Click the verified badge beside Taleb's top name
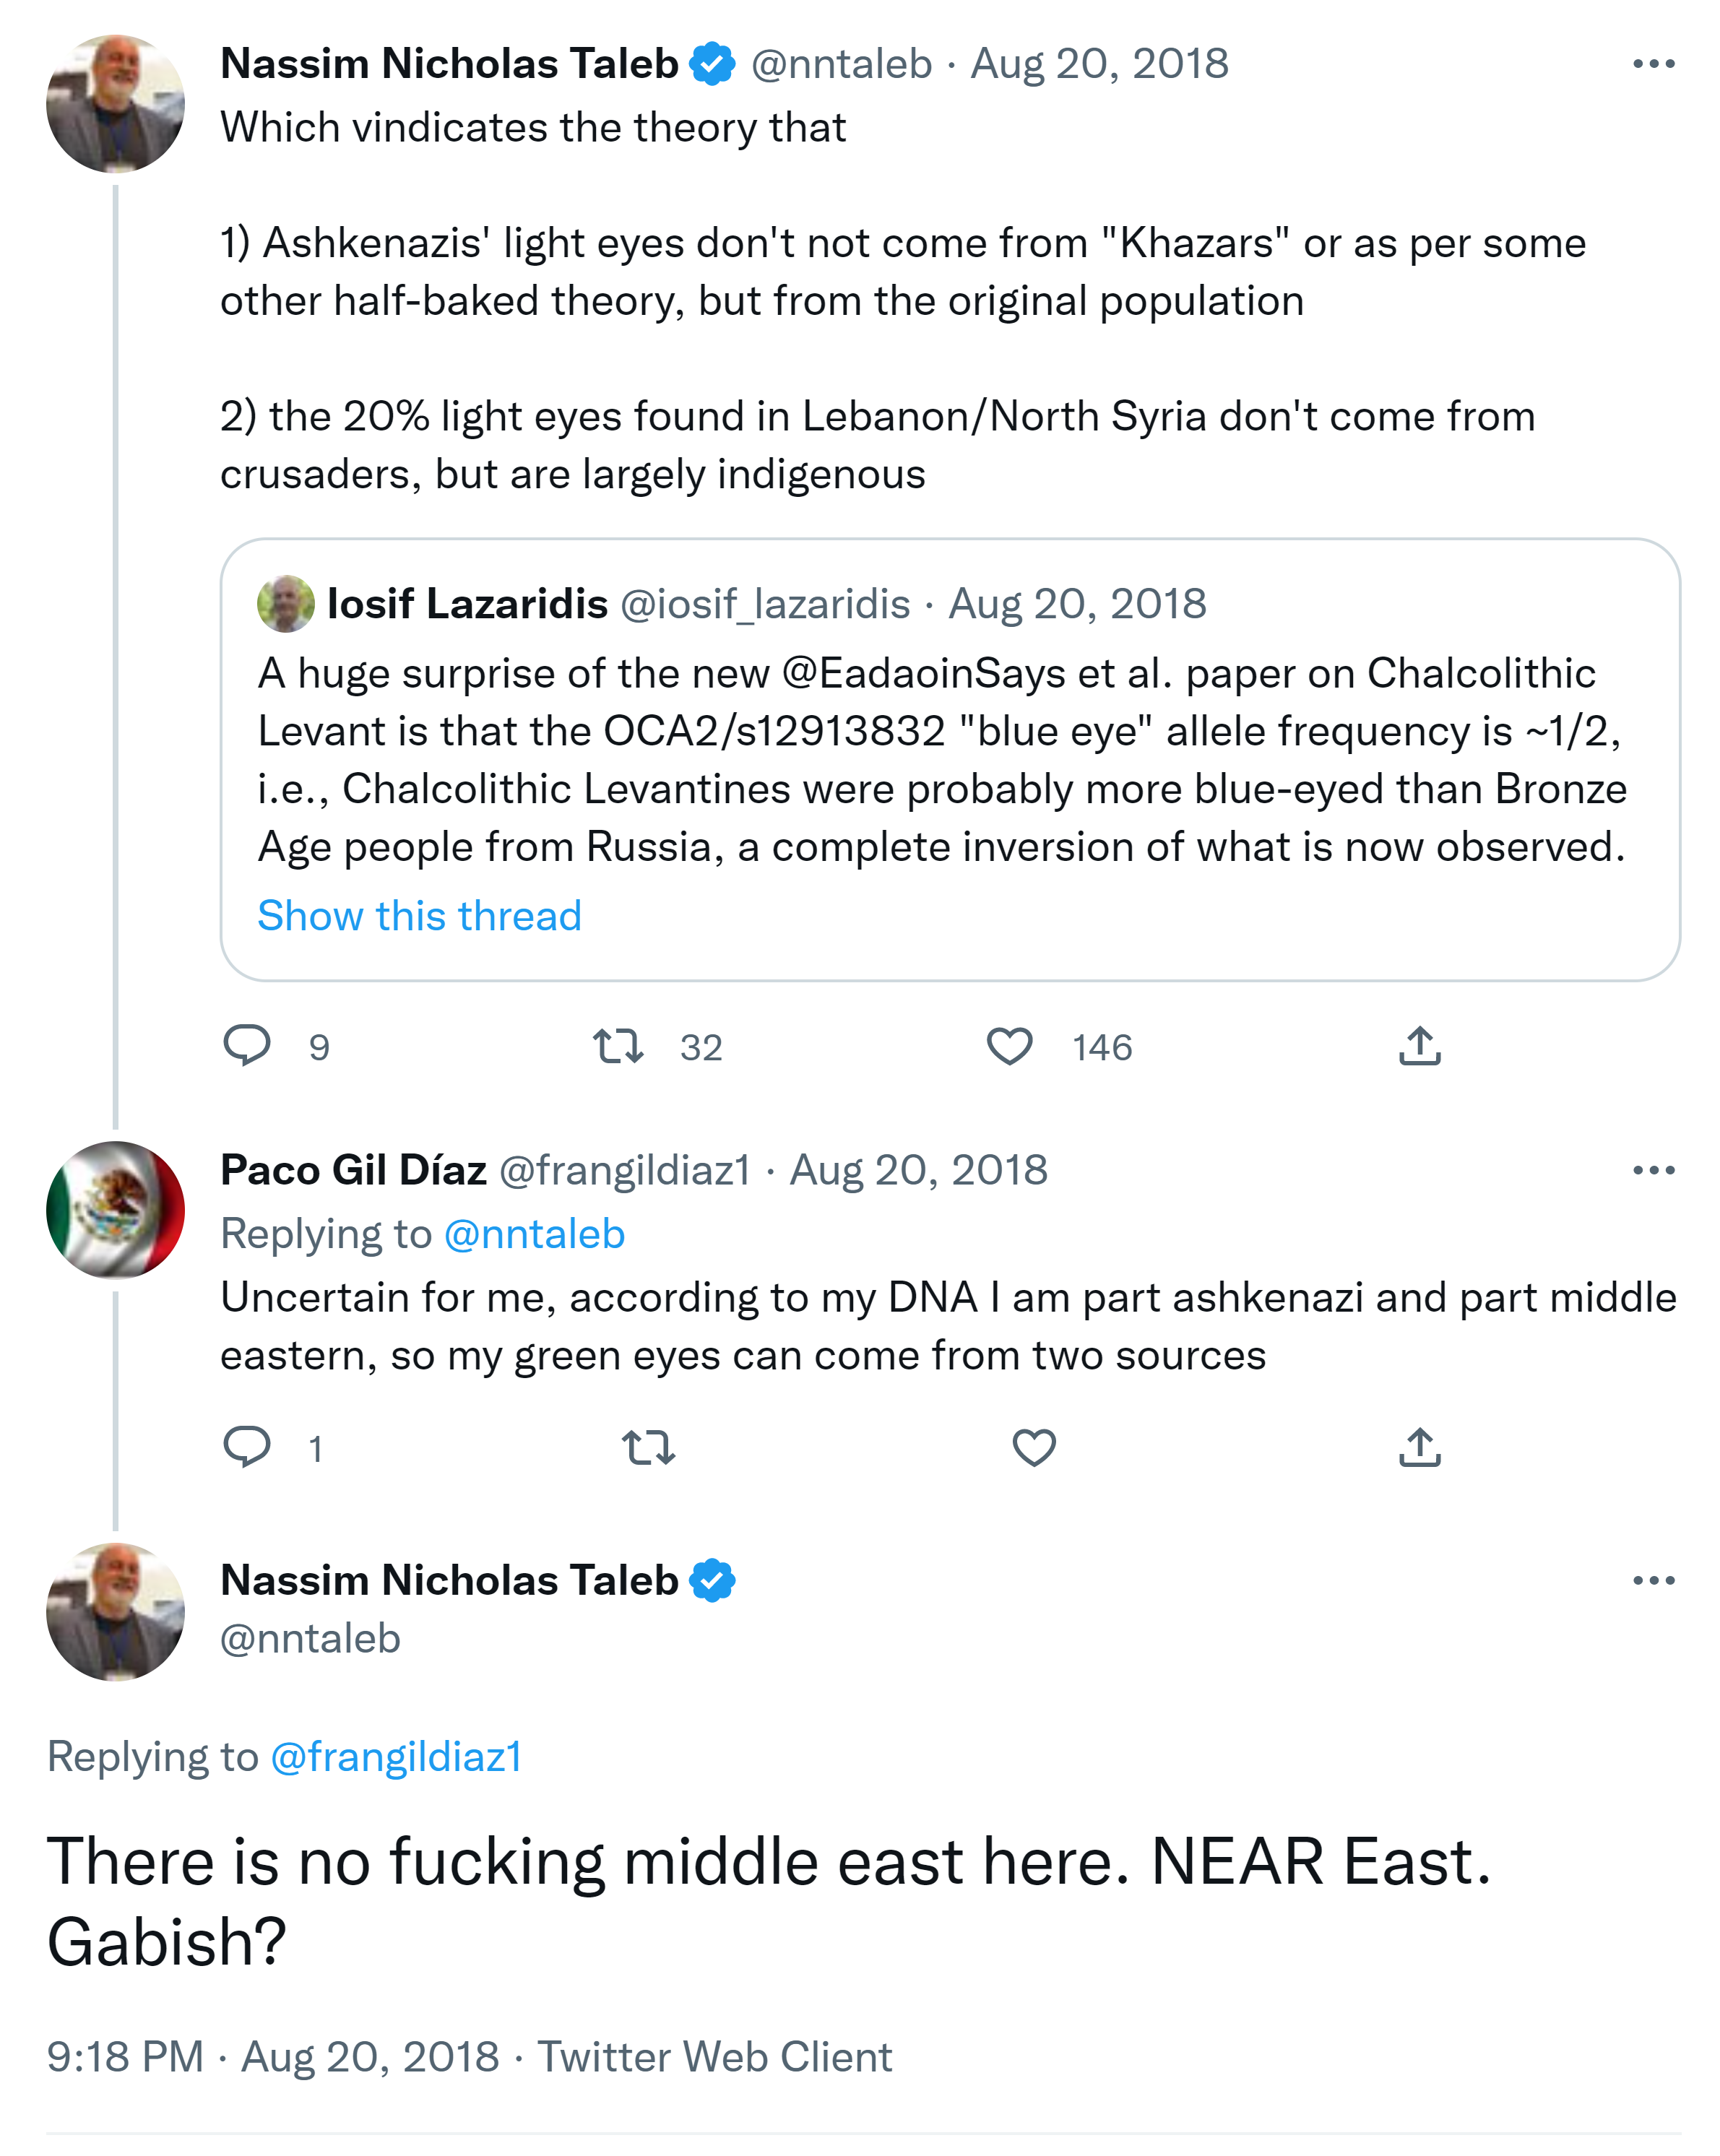Screen dimensions: 1720x2156 click(713, 64)
